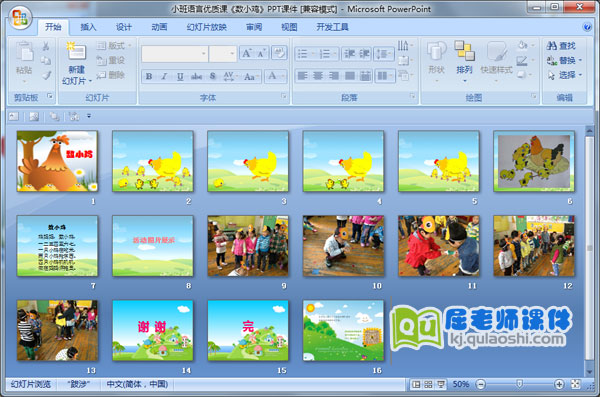Increase font size with the large A icon
The image size is (600, 397).
[x=246, y=54]
